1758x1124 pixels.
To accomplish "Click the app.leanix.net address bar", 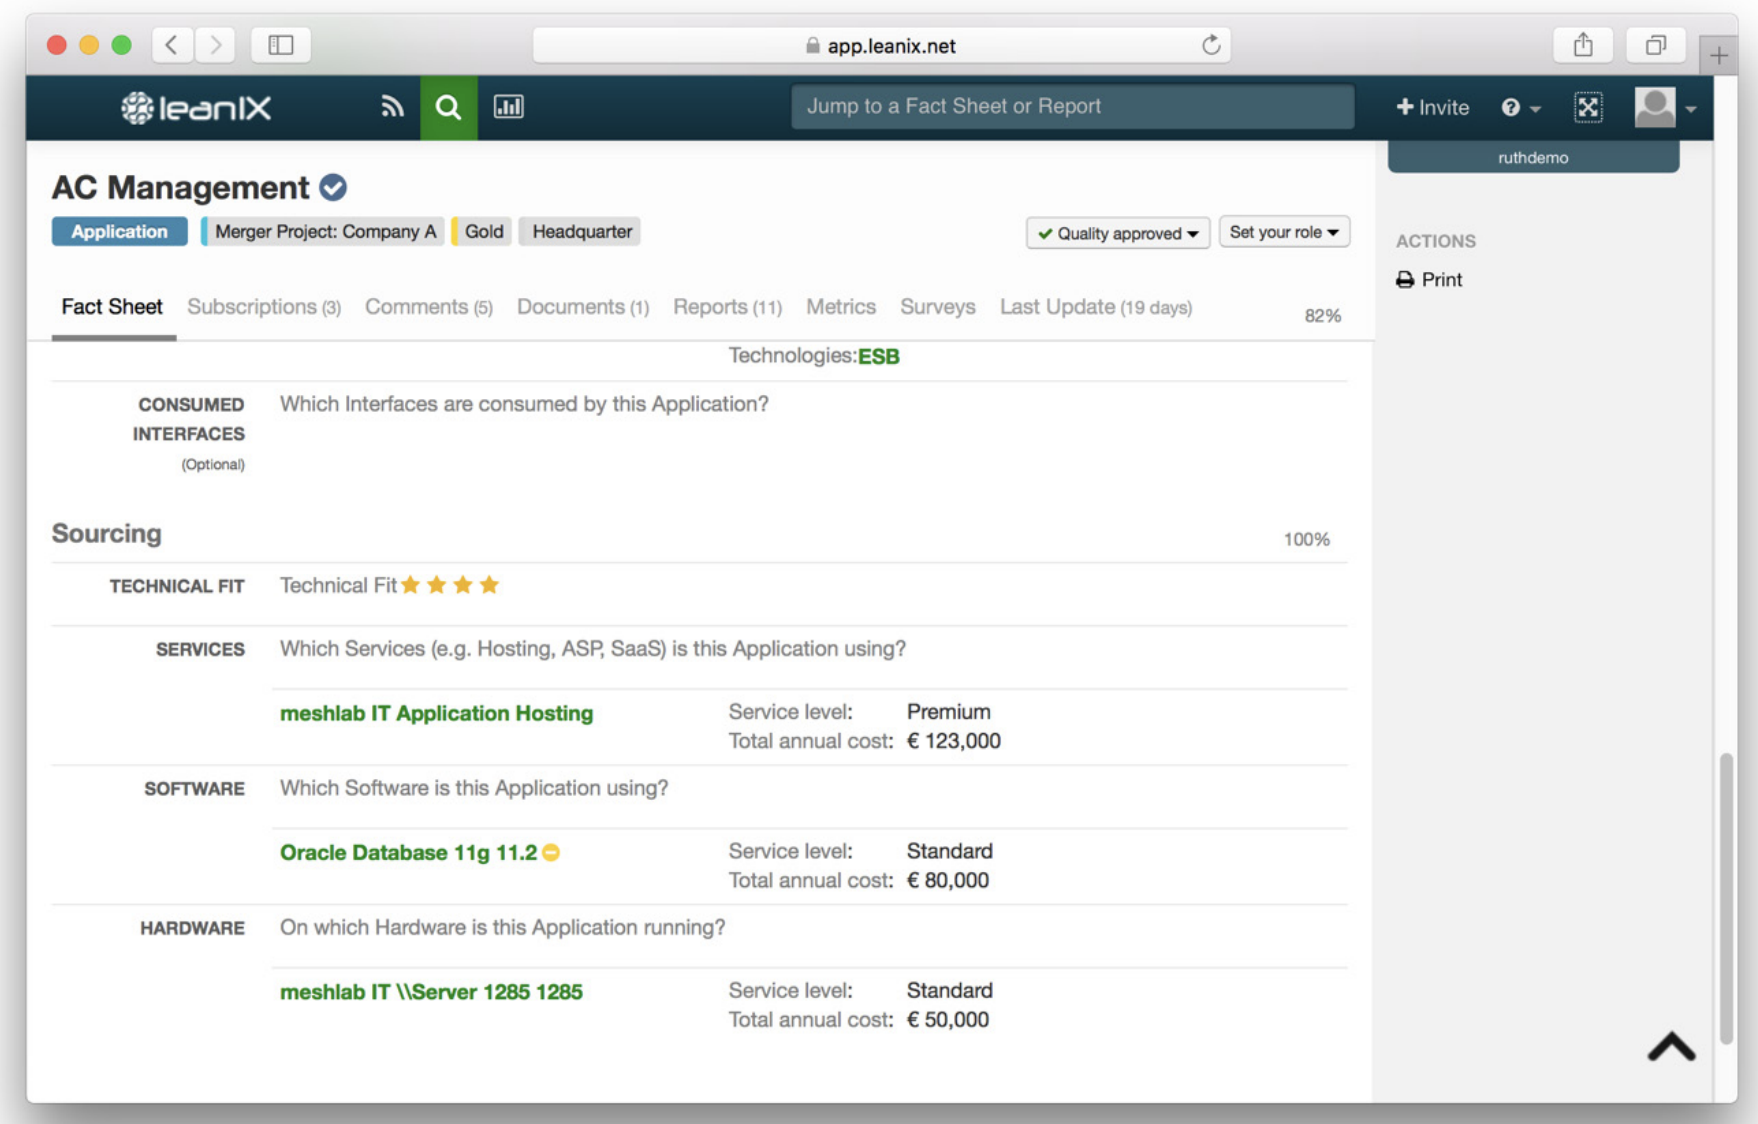I will tap(882, 45).
